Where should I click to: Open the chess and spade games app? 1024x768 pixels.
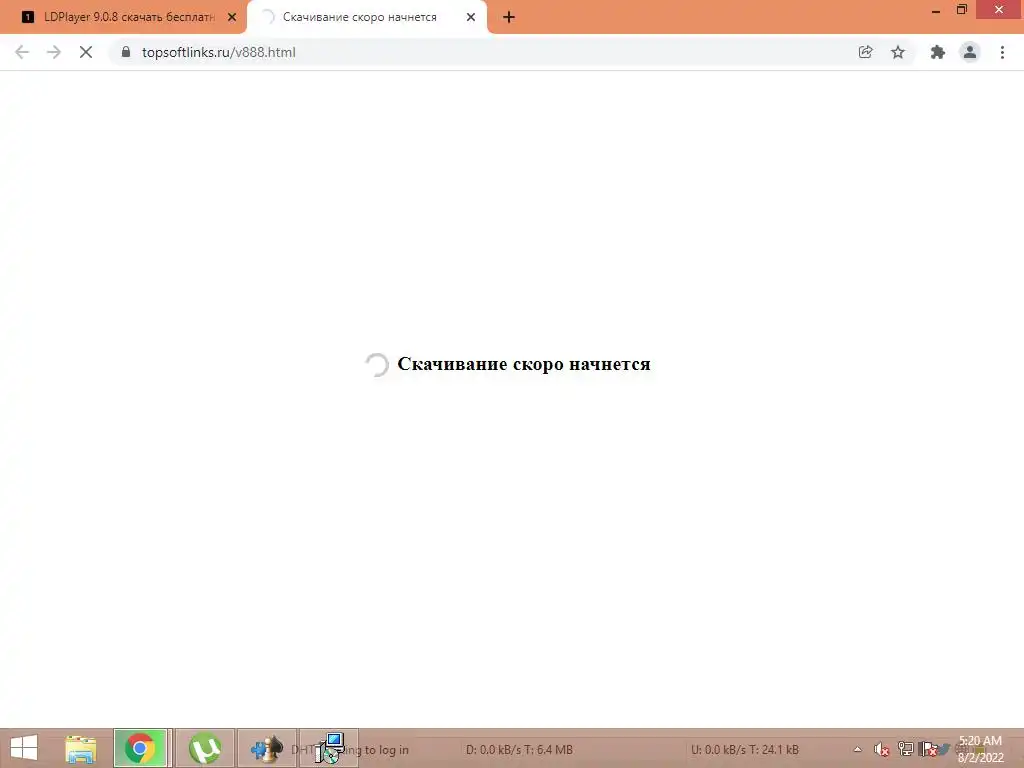coord(266,748)
